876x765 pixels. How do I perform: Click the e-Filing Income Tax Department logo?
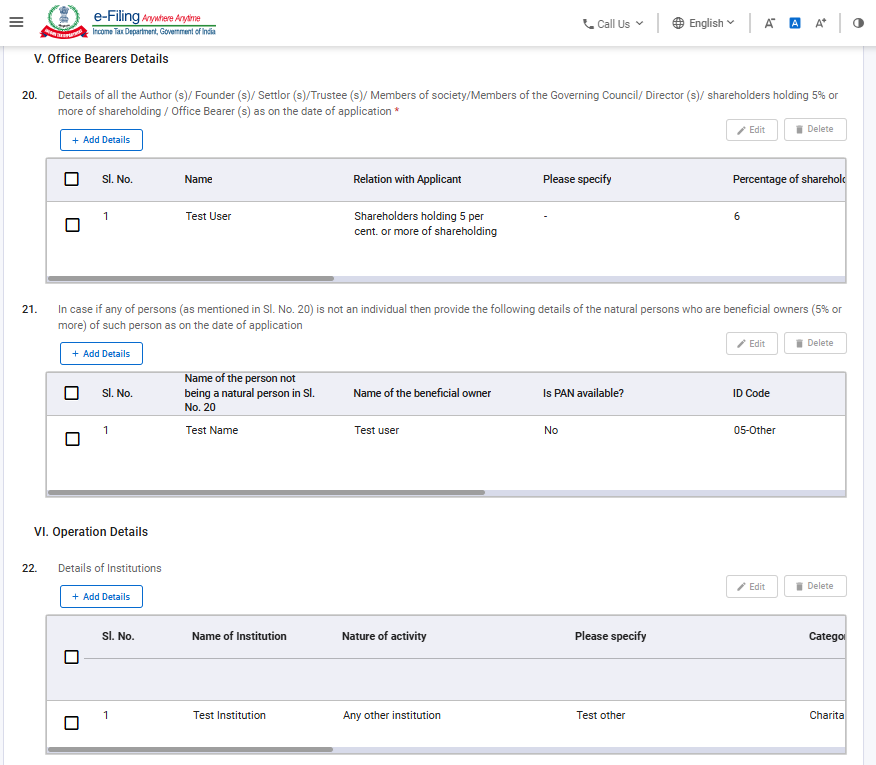(x=128, y=22)
